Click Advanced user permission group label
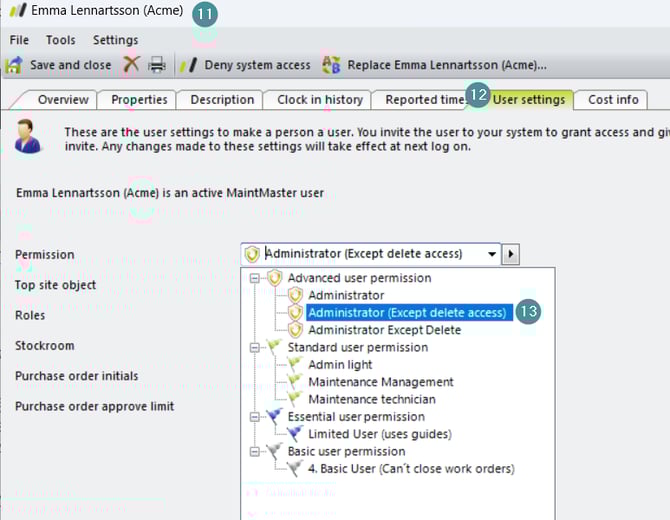The height and width of the screenshot is (520, 670). pyautogui.click(x=359, y=278)
